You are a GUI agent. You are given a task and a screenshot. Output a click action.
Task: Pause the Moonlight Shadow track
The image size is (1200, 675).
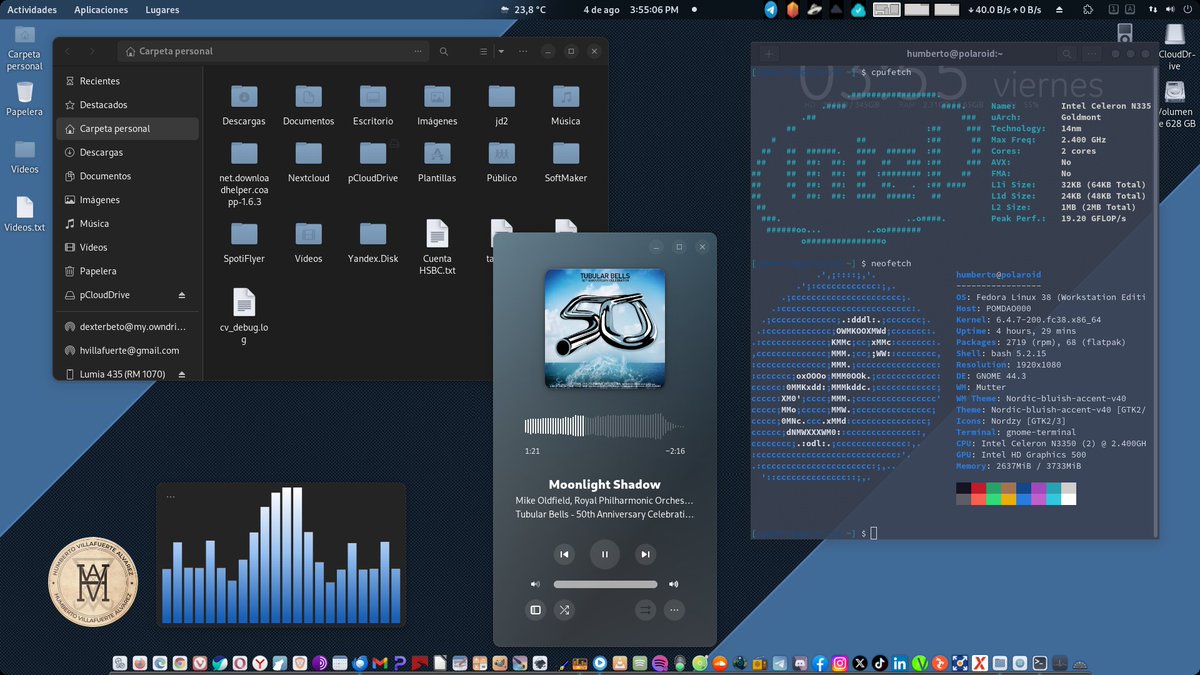tap(605, 554)
